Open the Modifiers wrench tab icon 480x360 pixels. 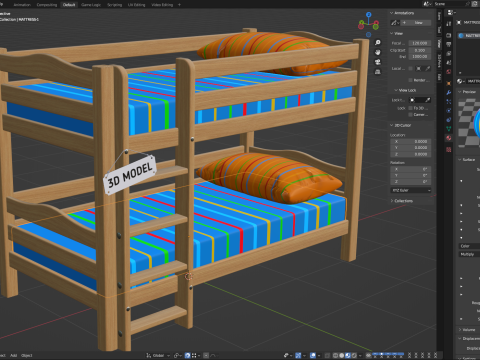pyautogui.click(x=449, y=92)
